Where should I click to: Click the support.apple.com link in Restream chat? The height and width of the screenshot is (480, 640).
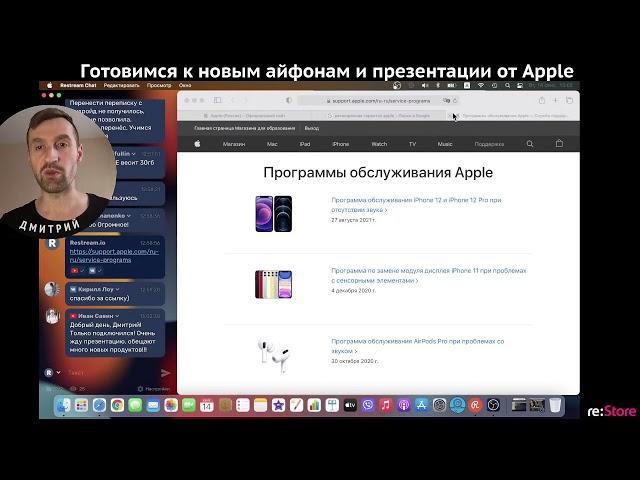pos(114,256)
